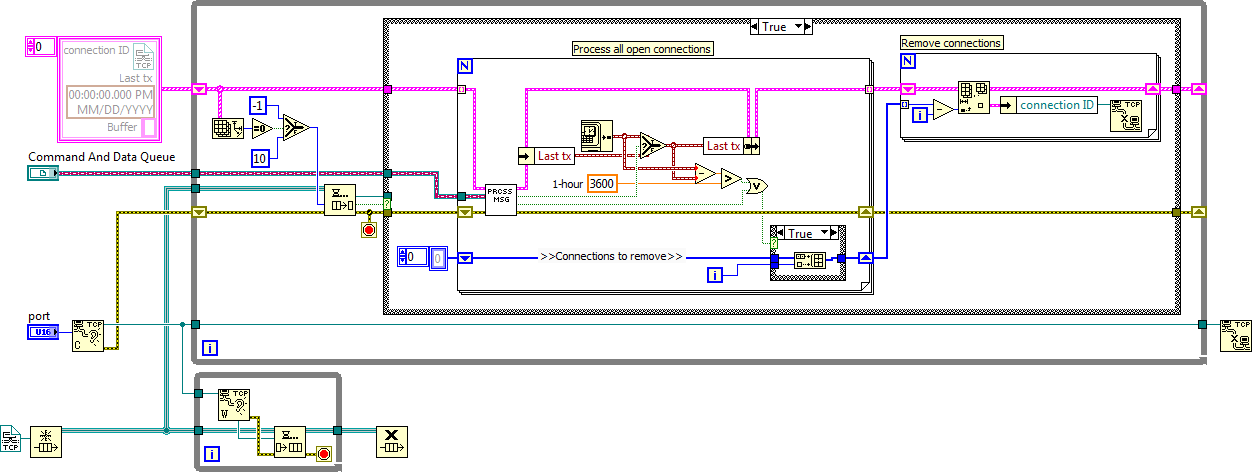The height and width of the screenshot is (472, 1252).
Task: Click blue right shift register of Process loop
Action: [866, 257]
